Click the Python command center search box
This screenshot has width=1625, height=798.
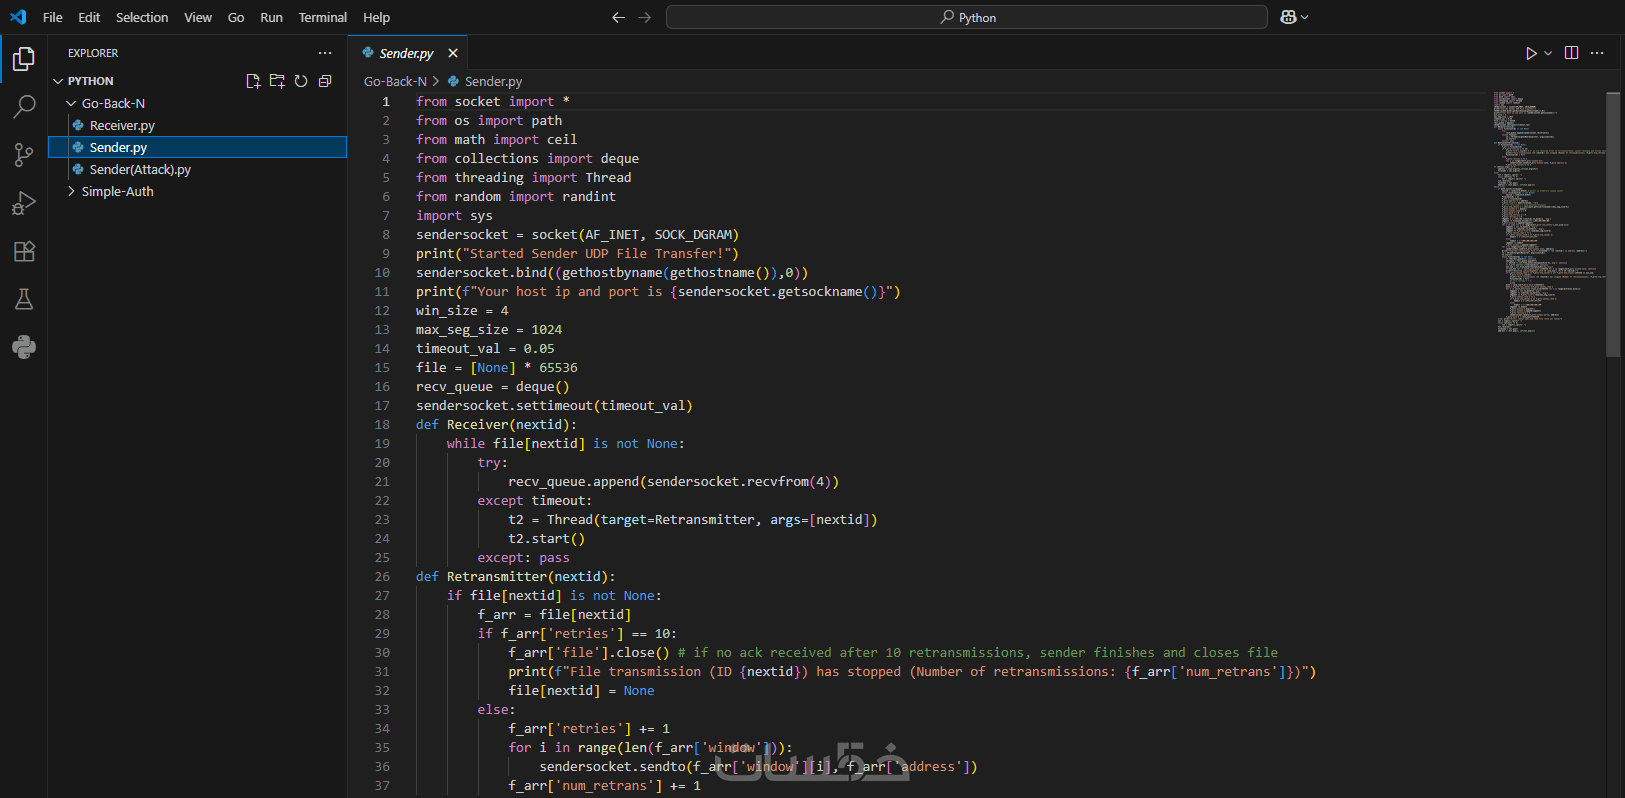[966, 17]
